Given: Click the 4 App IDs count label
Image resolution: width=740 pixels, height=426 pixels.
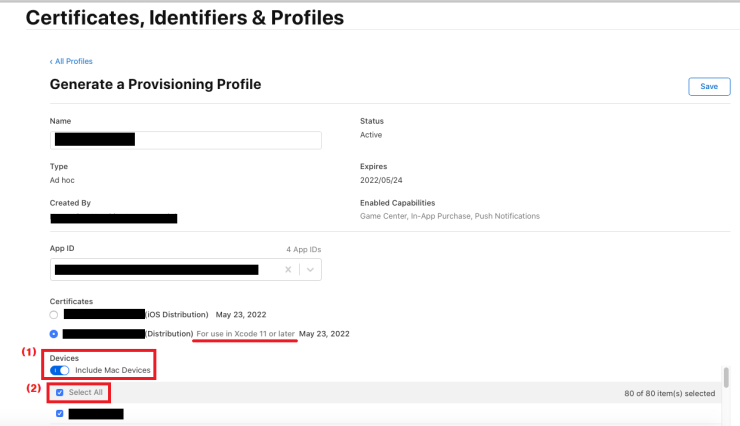Looking at the screenshot, I should click(x=301, y=249).
